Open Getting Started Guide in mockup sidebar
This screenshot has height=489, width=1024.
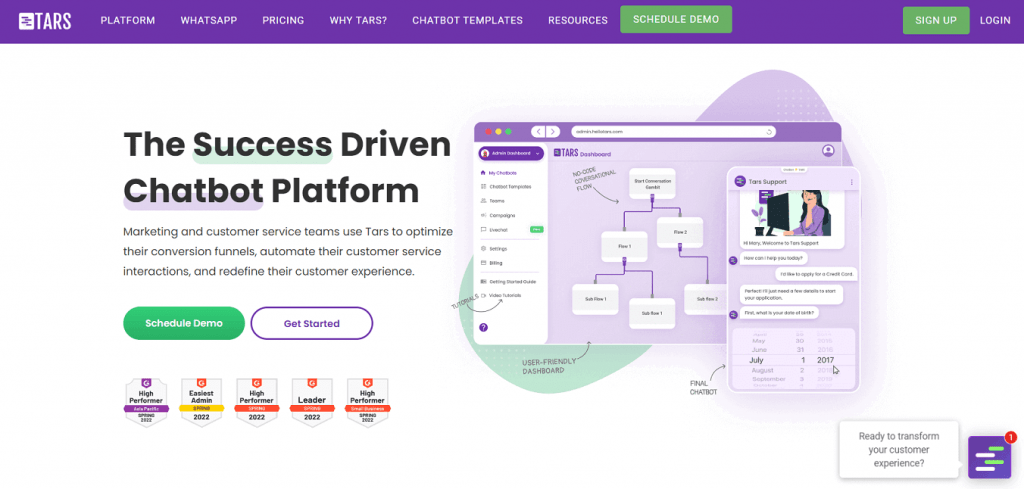tap(508, 282)
